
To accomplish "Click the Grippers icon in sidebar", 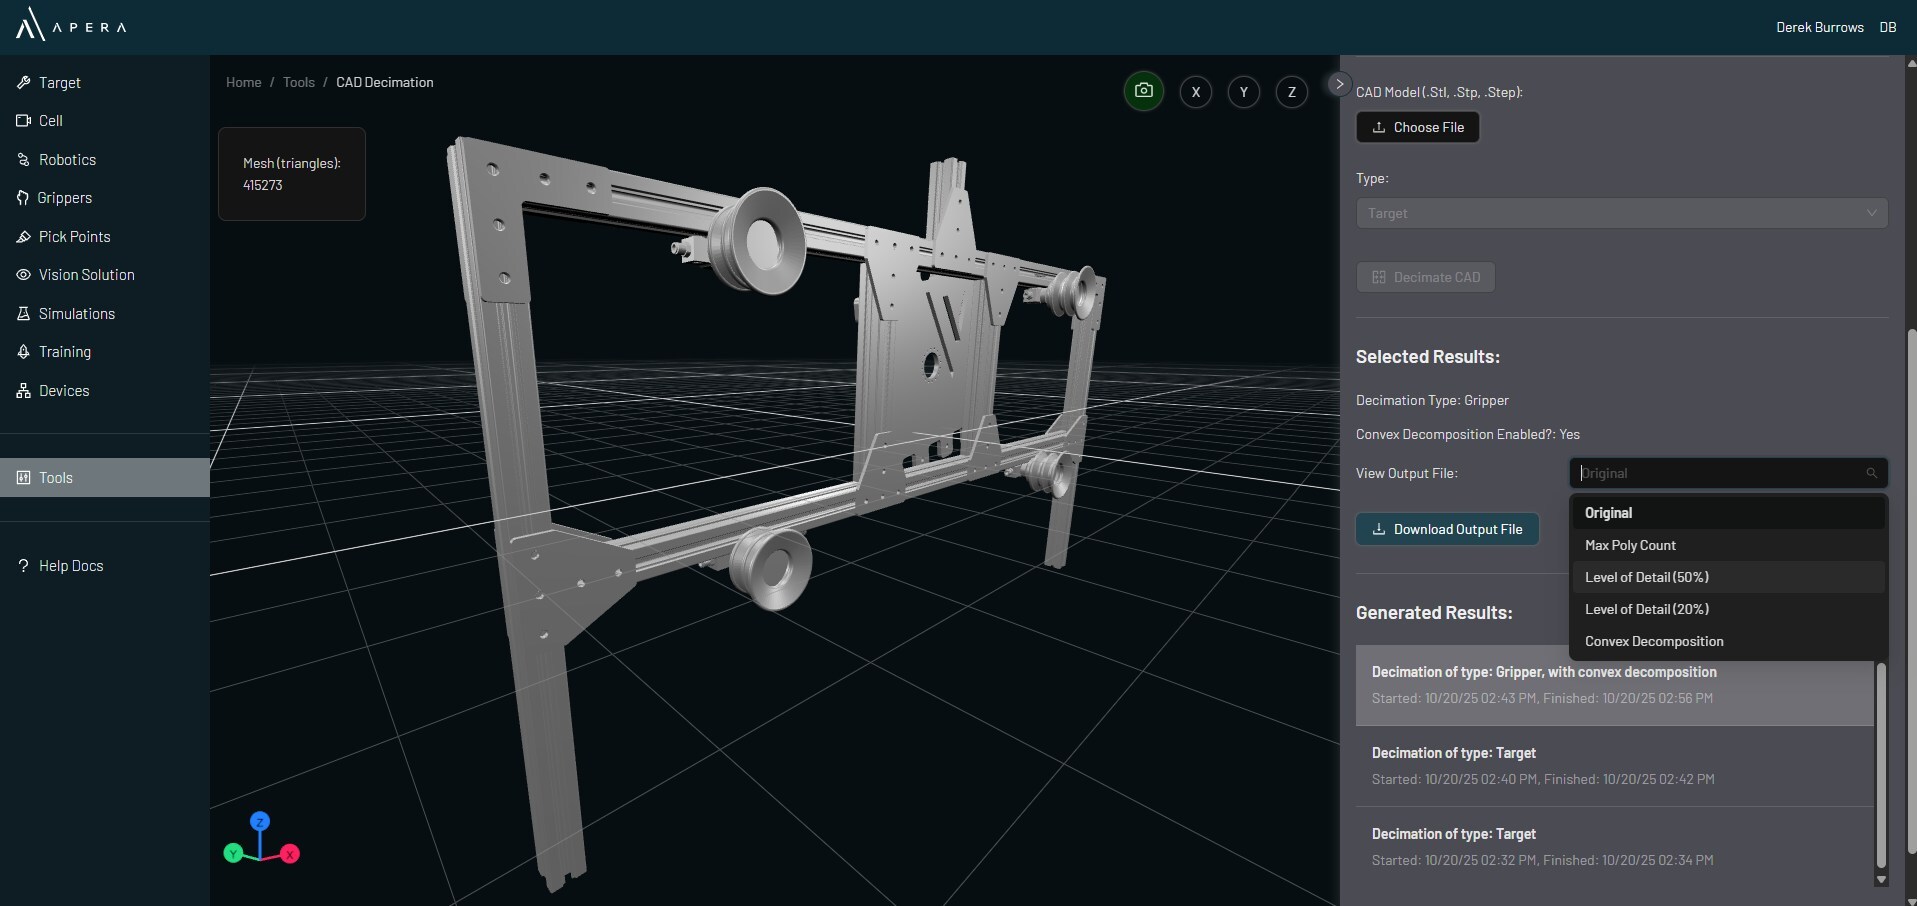I will pos(23,198).
